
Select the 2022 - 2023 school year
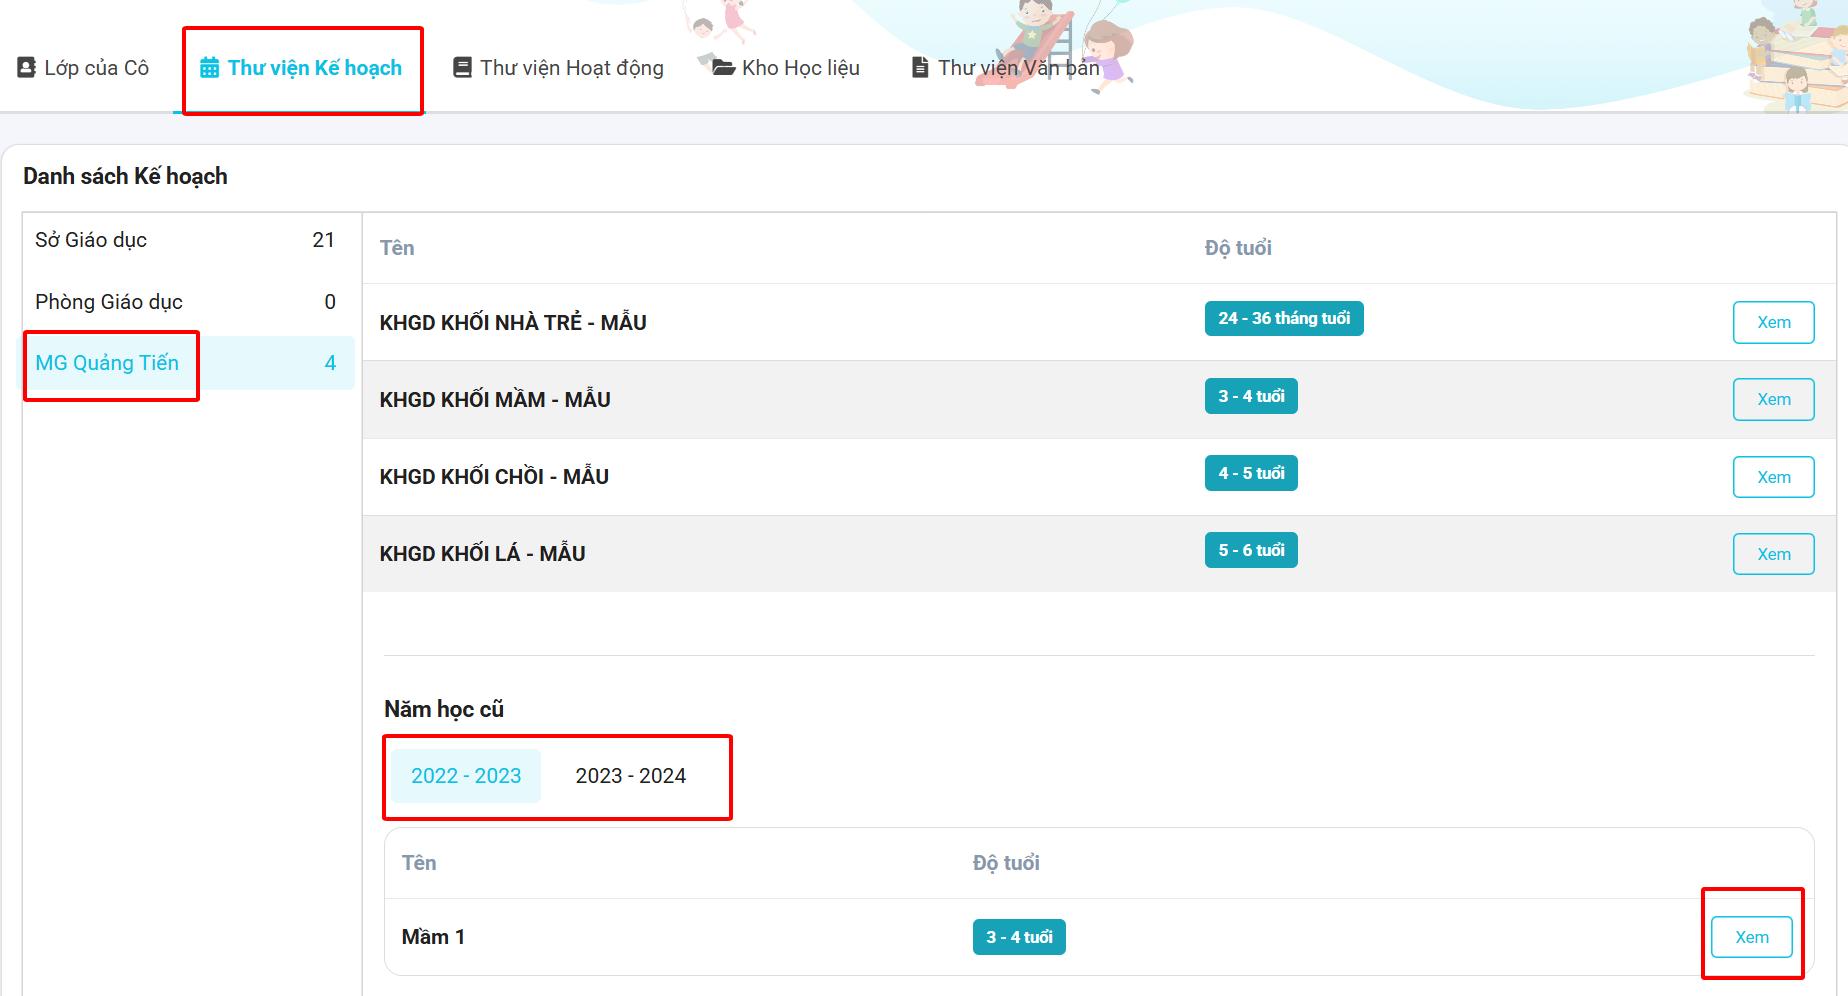466,776
